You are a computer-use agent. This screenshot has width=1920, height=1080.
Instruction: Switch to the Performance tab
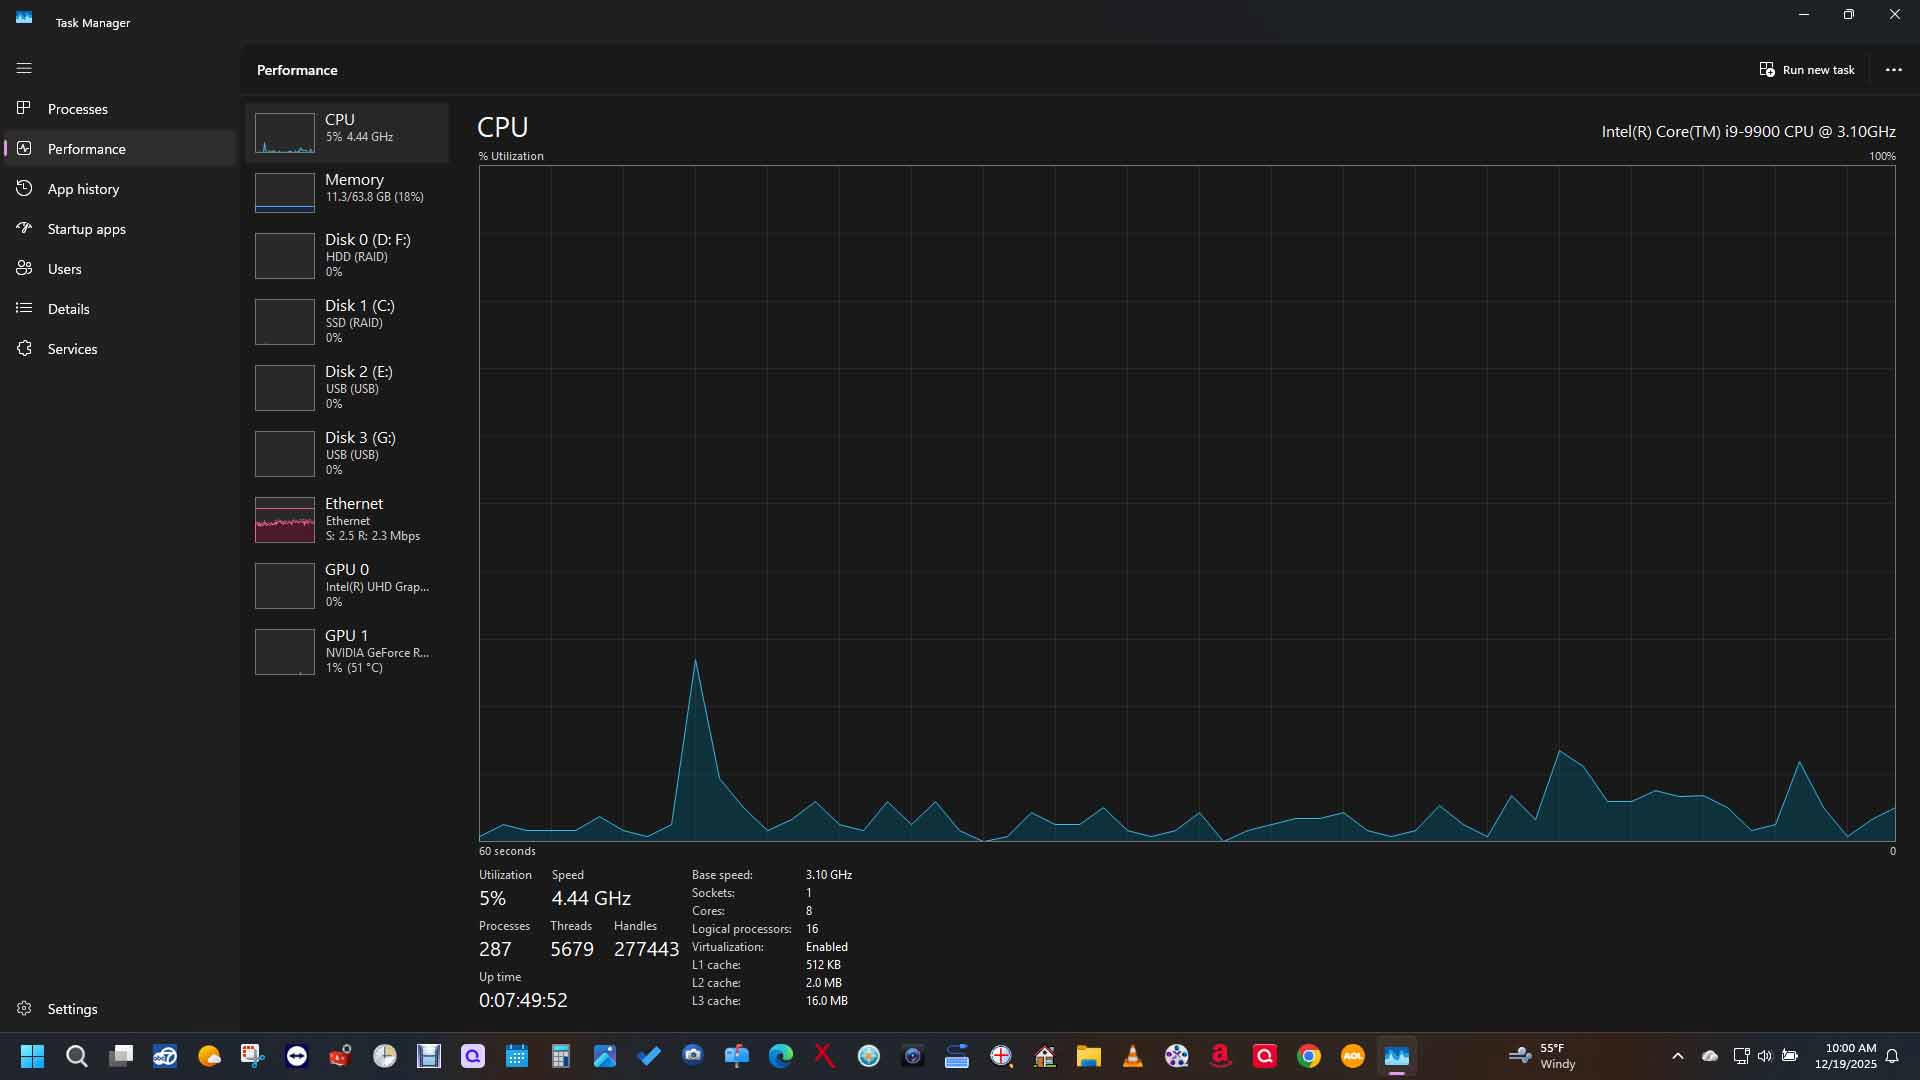[x=87, y=149]
